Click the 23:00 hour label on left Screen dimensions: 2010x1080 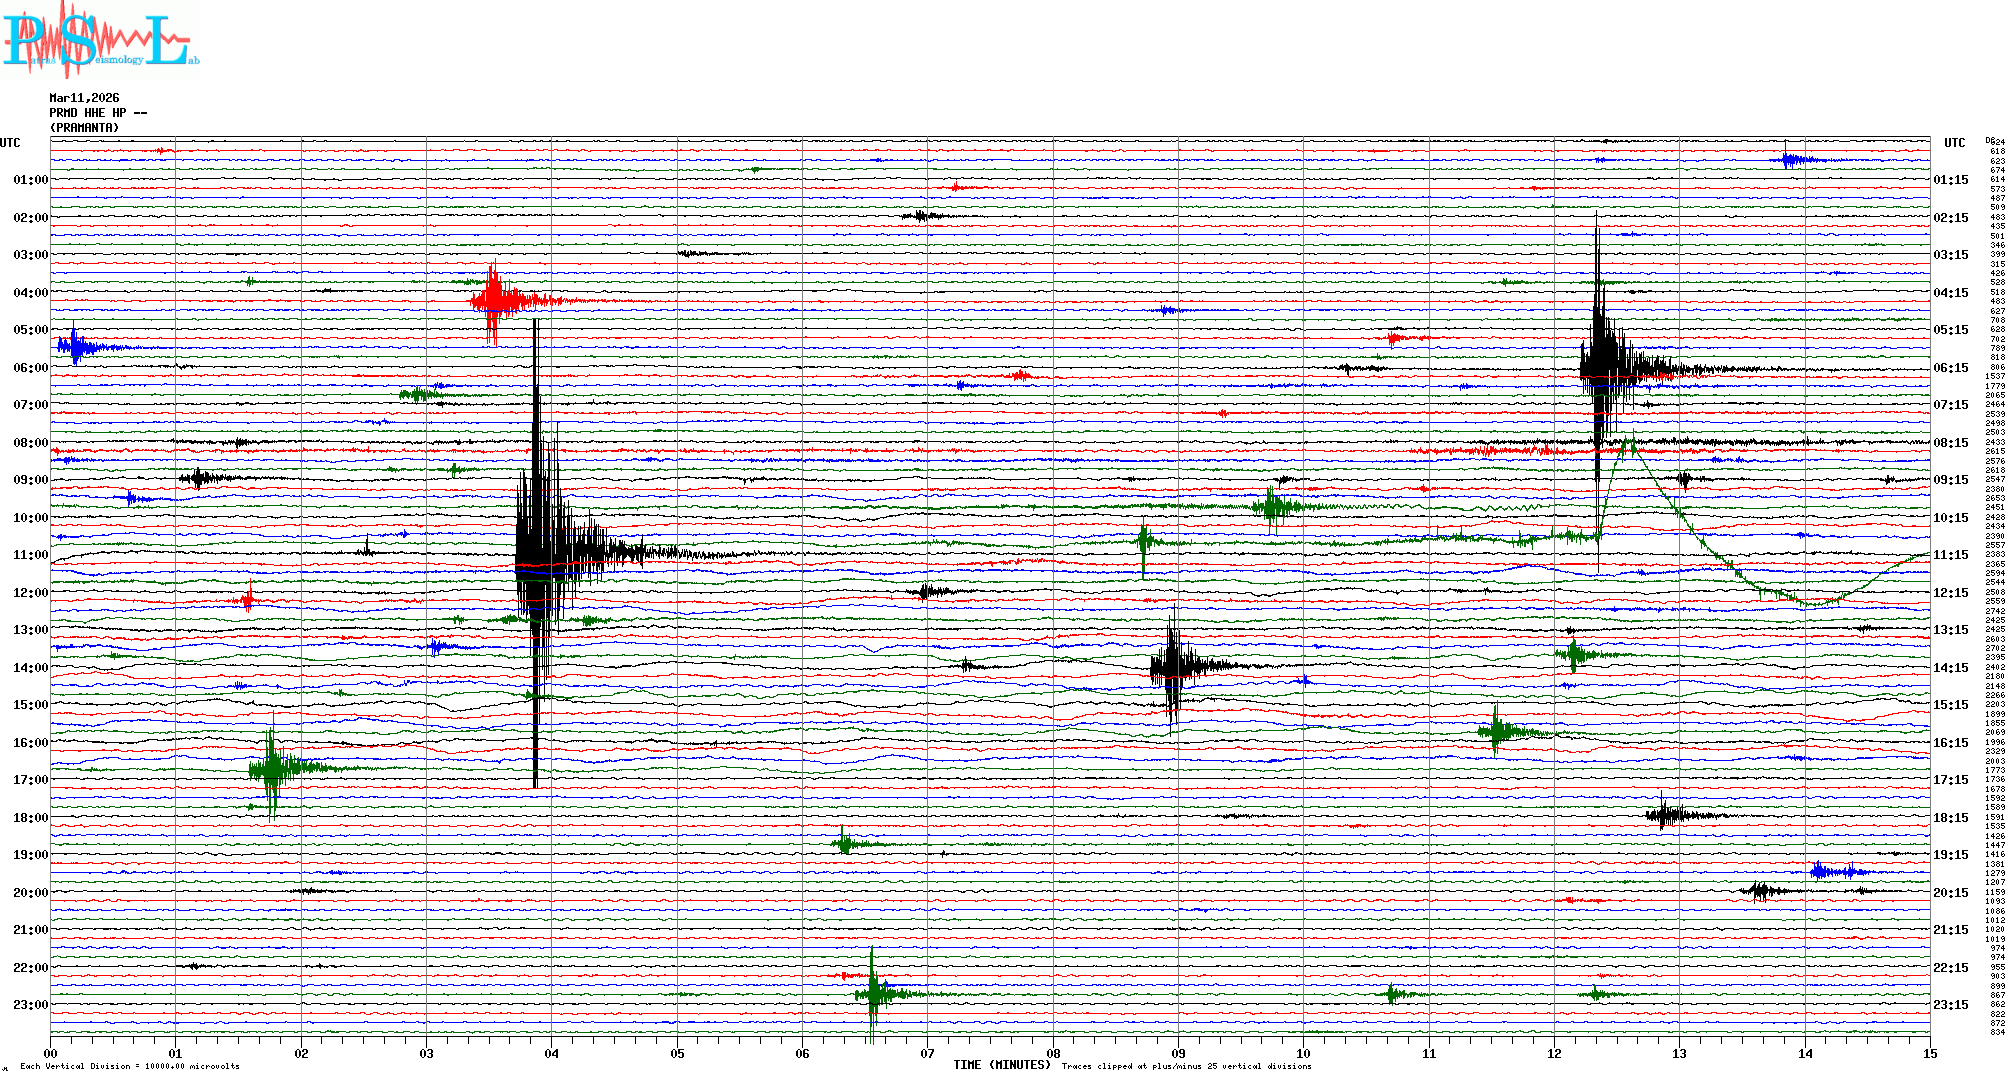[30, 1005]
